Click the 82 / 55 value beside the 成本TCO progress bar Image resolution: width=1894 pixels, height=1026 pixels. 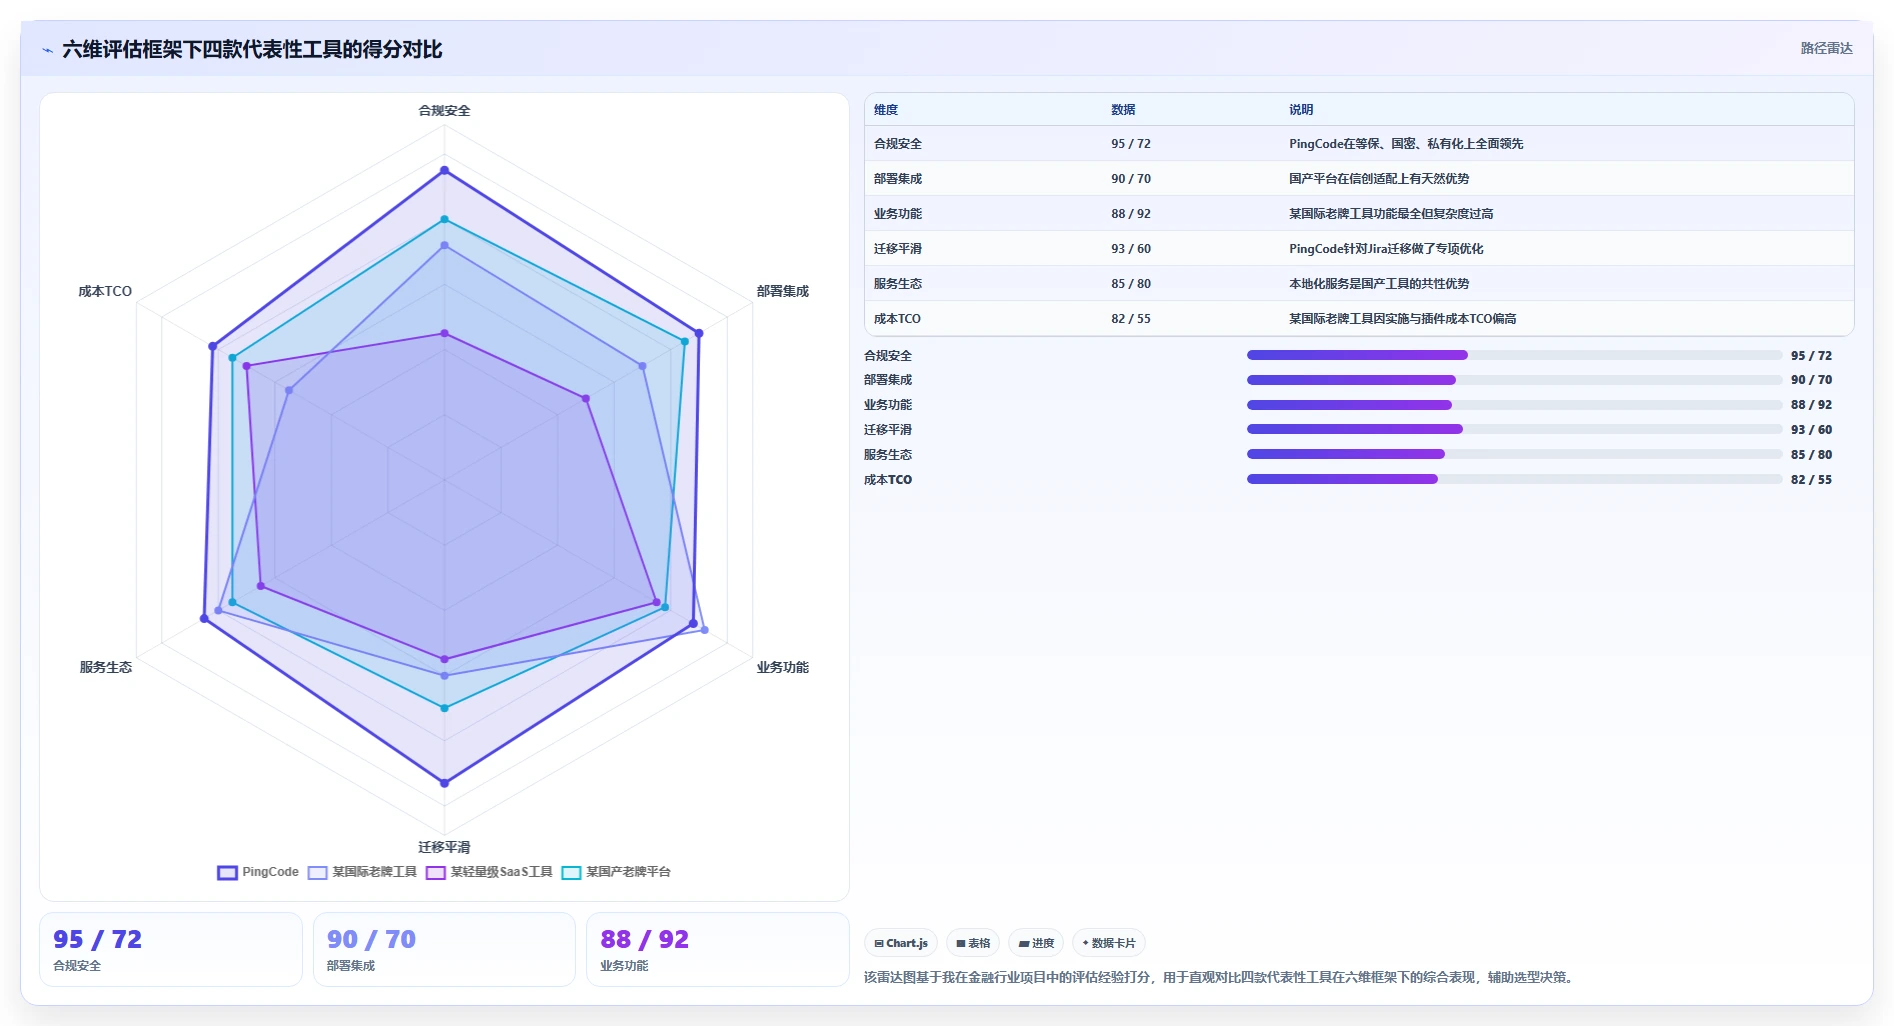click(1811, 480)
